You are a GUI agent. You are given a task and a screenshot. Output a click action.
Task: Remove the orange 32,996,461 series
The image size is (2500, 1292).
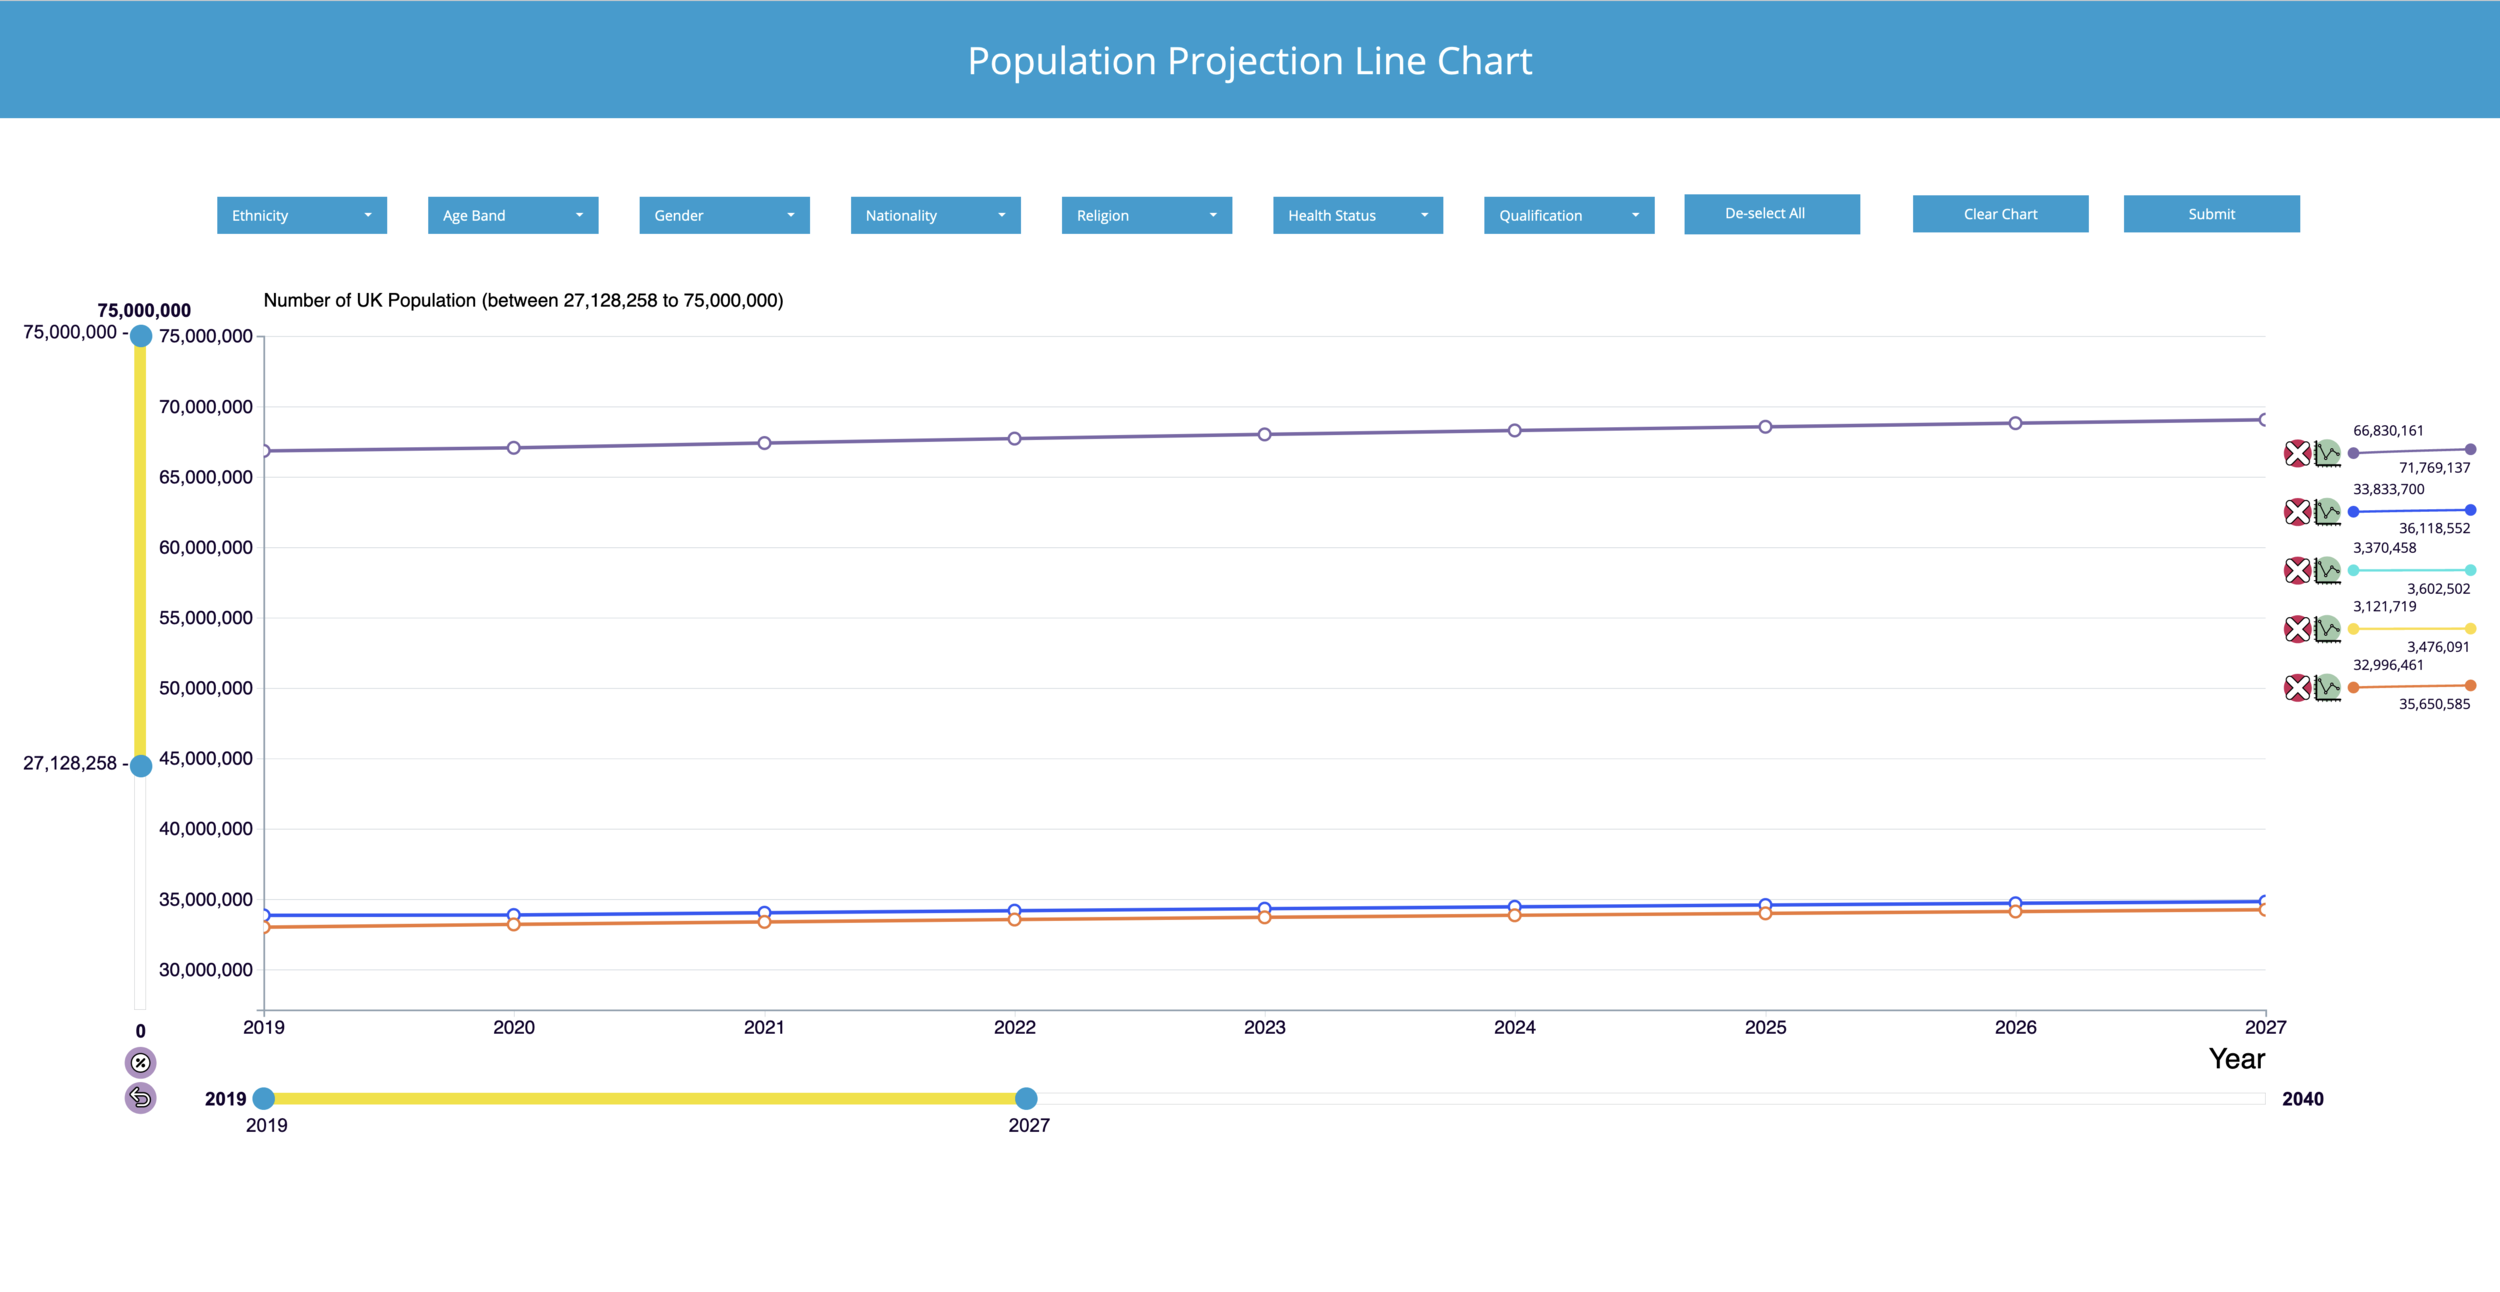(2297, 687)
